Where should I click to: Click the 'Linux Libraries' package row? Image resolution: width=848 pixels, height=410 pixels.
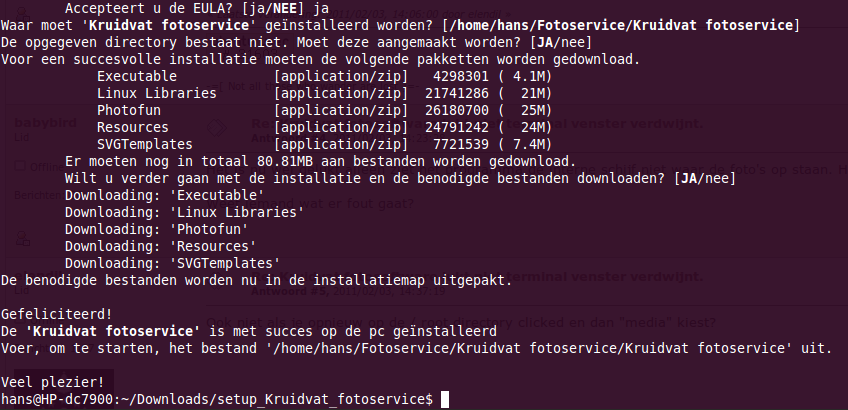point(324,94)
